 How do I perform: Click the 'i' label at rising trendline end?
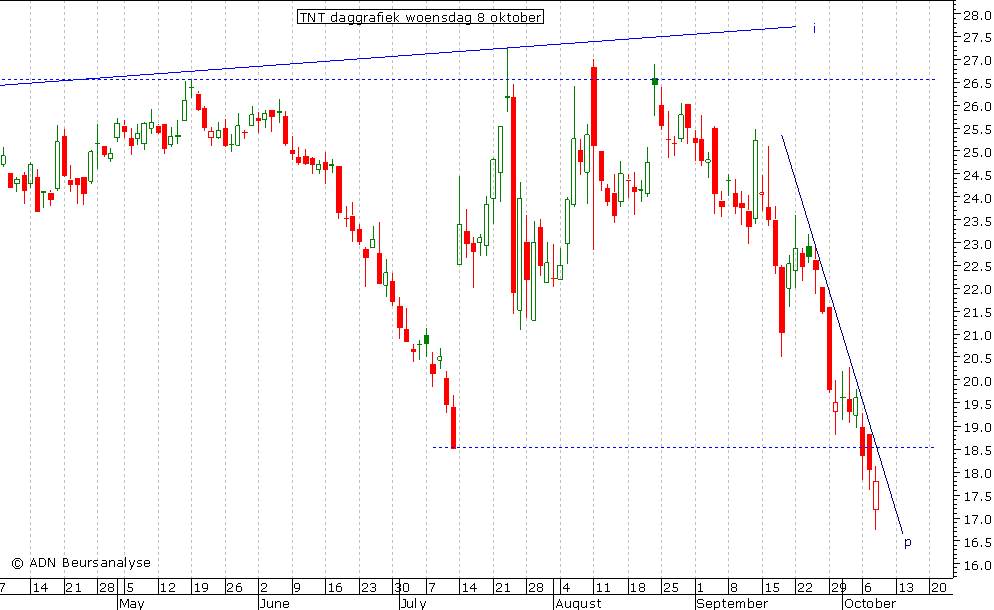pyautogui.click(x=814, y=29)
